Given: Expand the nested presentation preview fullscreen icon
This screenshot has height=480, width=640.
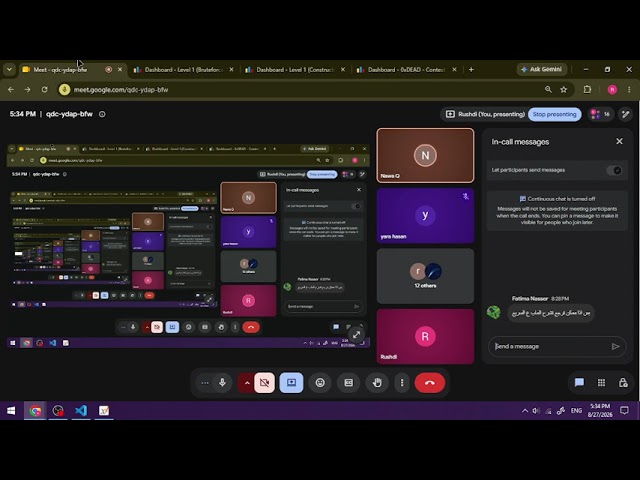Looking at the screenshot, I should pyautogui.click(x=356, y=335).
